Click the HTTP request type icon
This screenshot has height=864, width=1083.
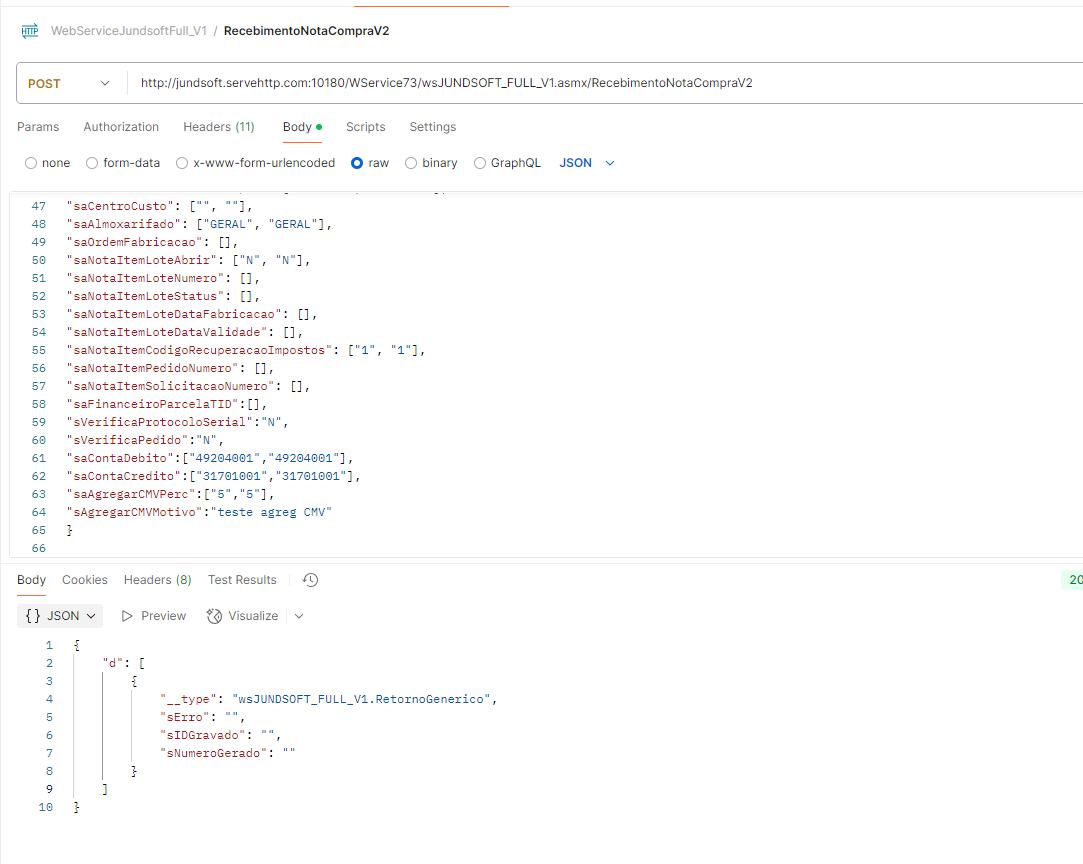29,31
